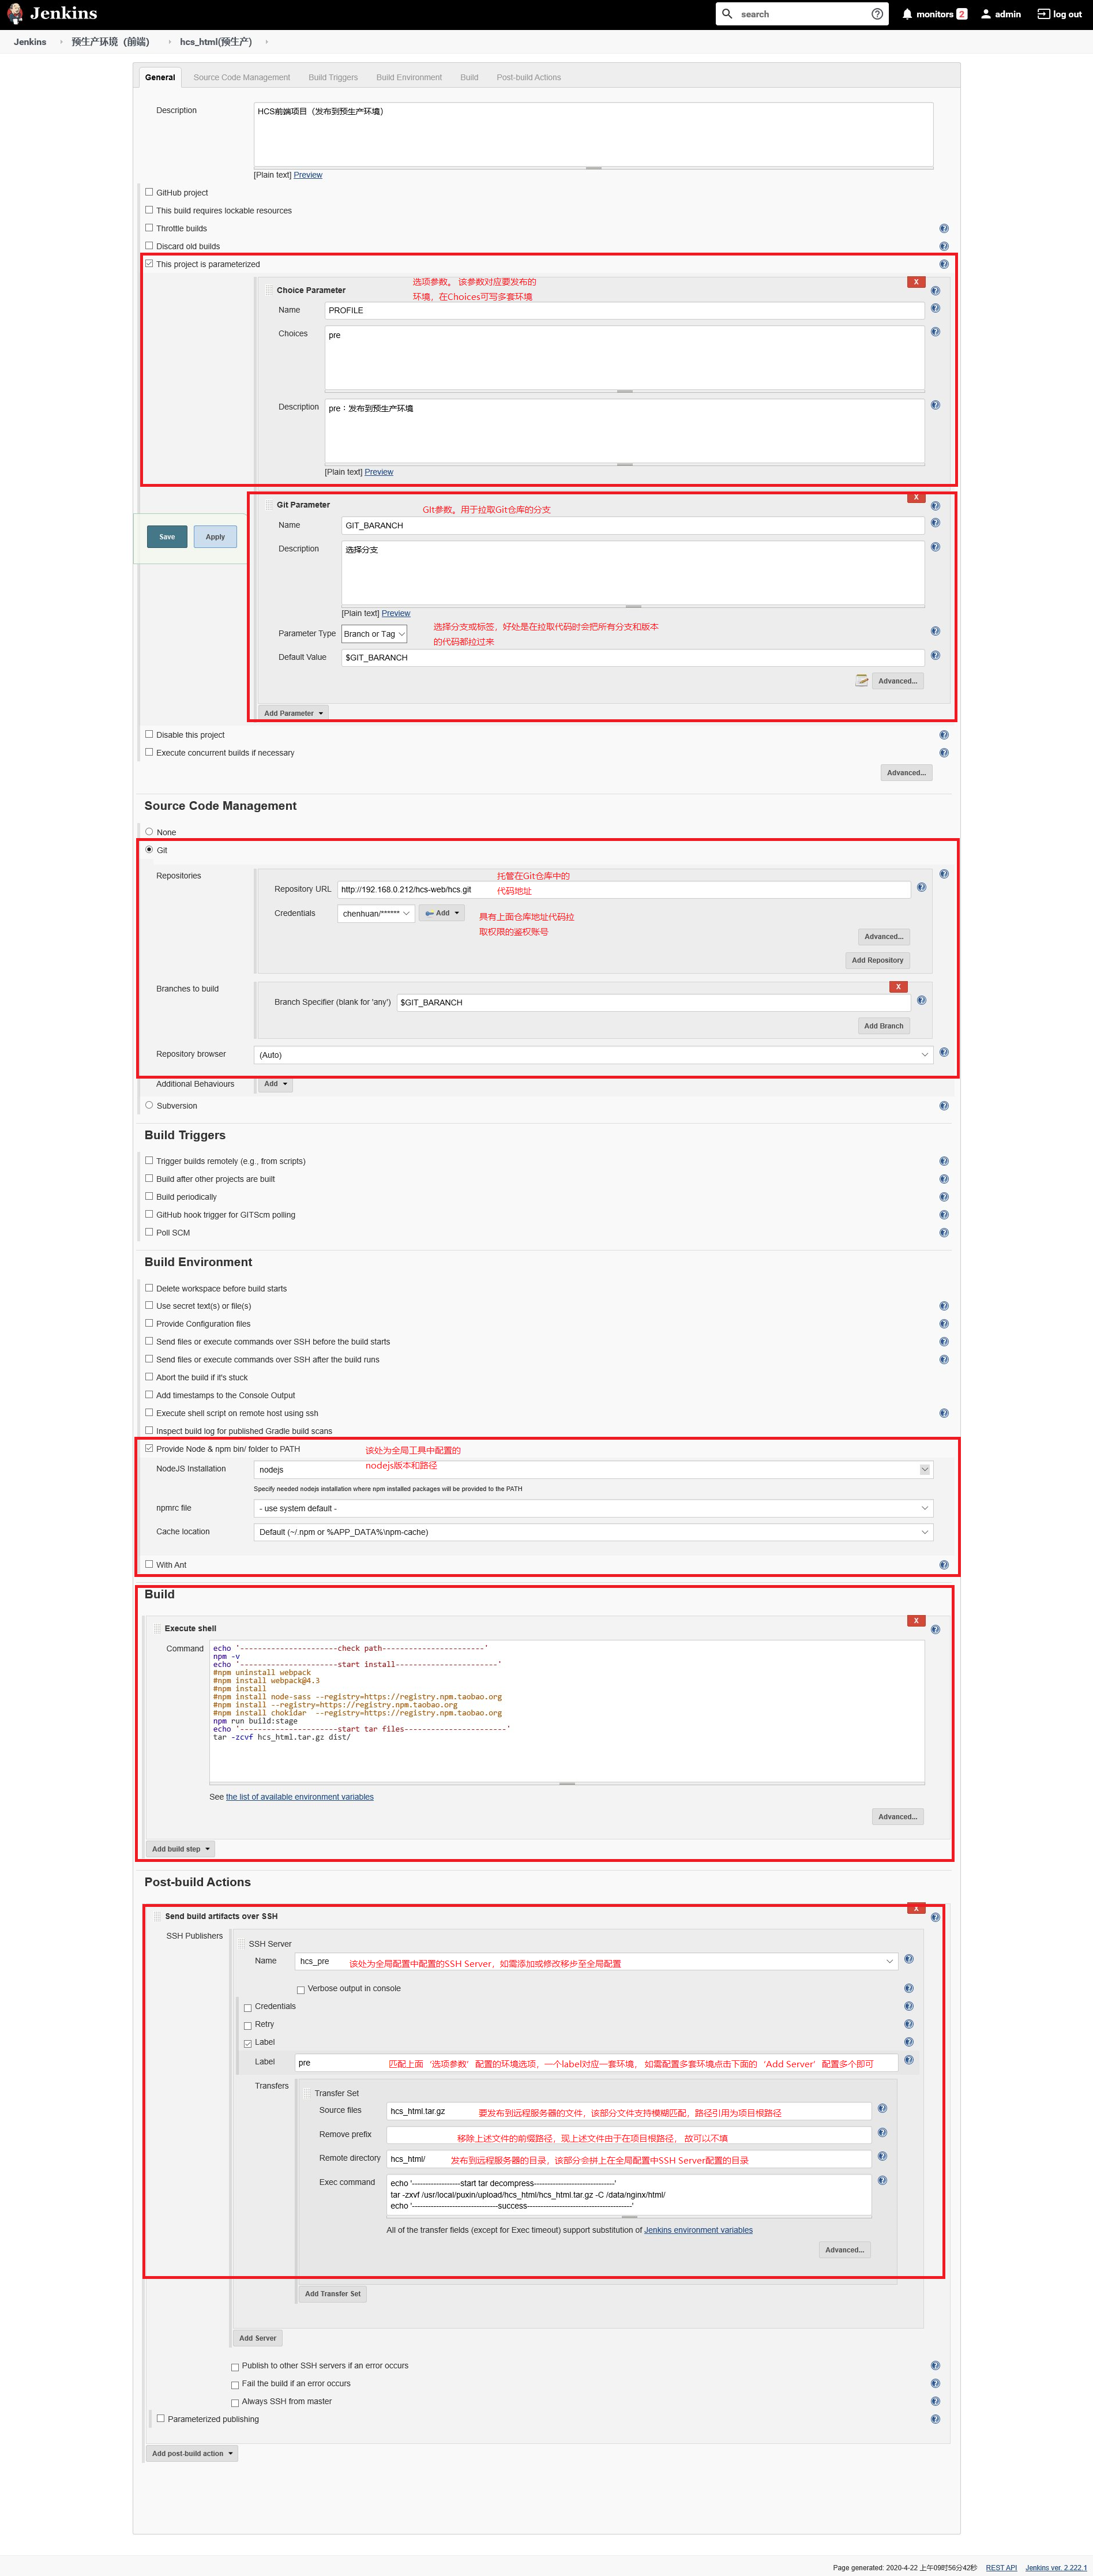Delete the Choice Parameter with red X
1093x2576 pixels.
pyautogui.click(x=915, y=282)
